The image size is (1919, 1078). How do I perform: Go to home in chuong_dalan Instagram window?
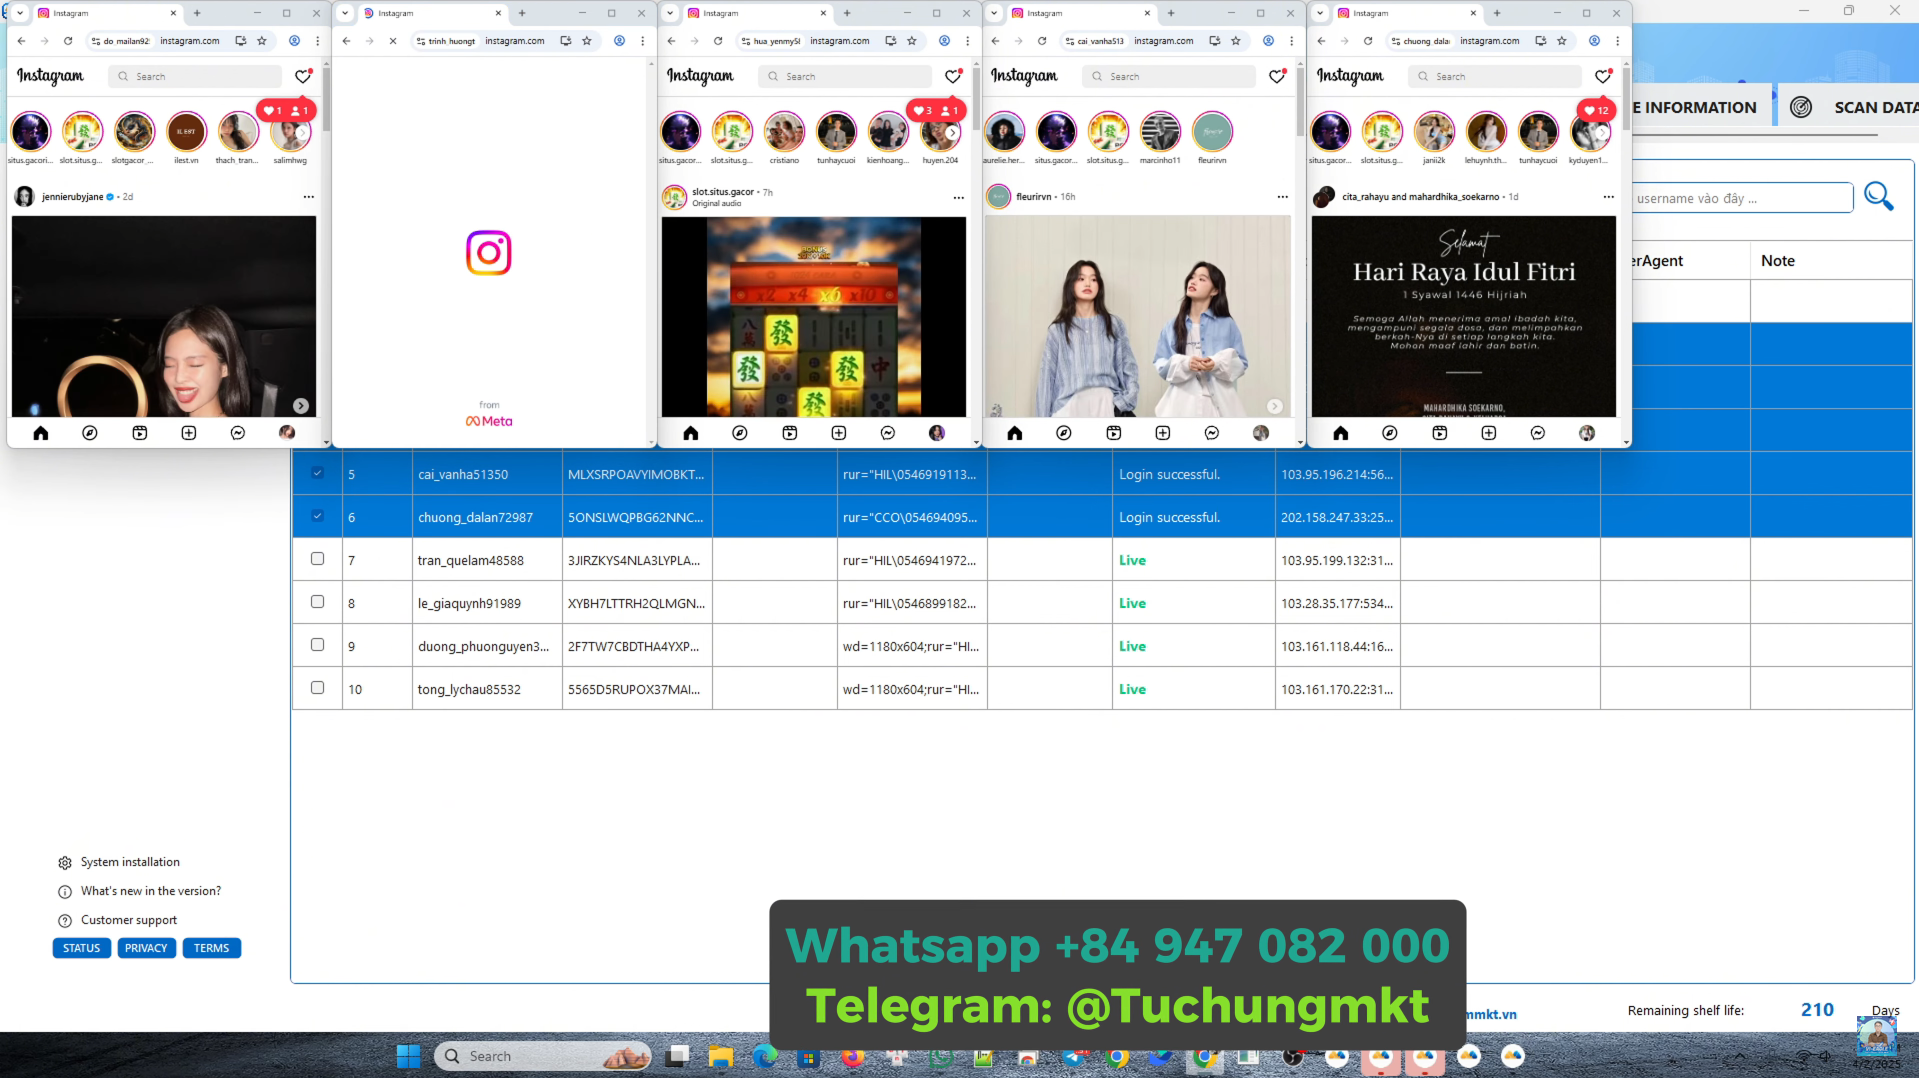click(1341, 433)
